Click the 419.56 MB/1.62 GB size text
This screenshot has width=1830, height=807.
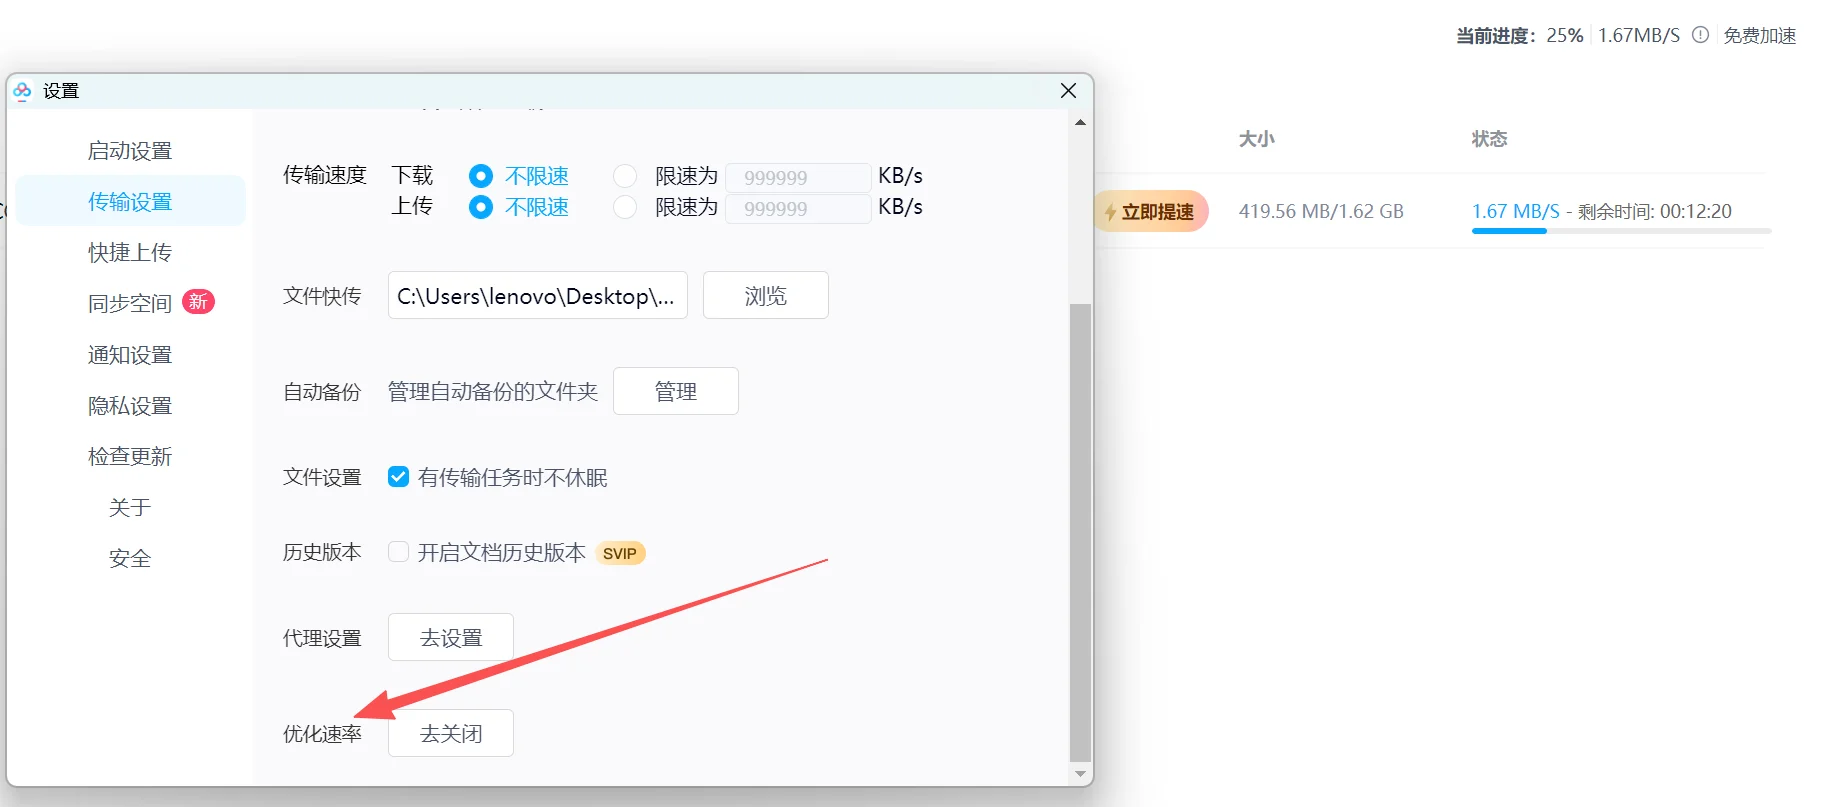tap(1321, 211)
